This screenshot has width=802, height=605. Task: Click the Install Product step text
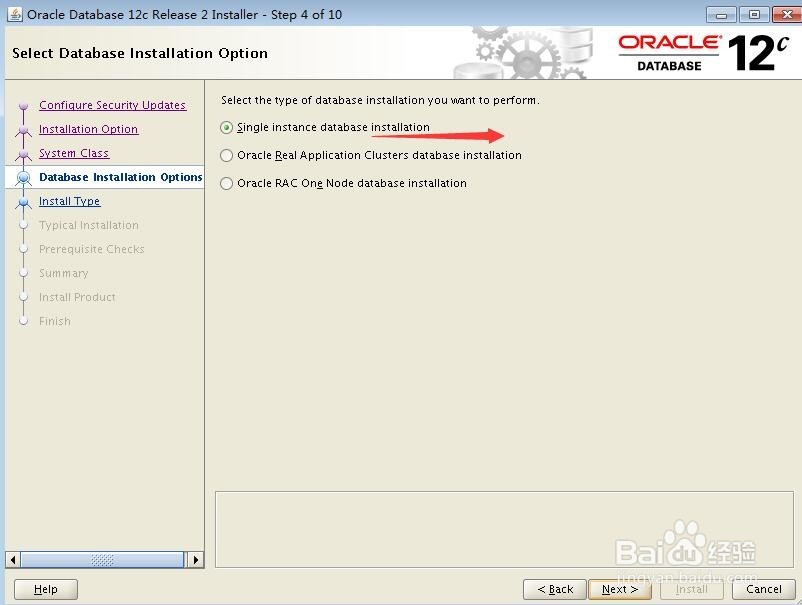pos(77,297)
